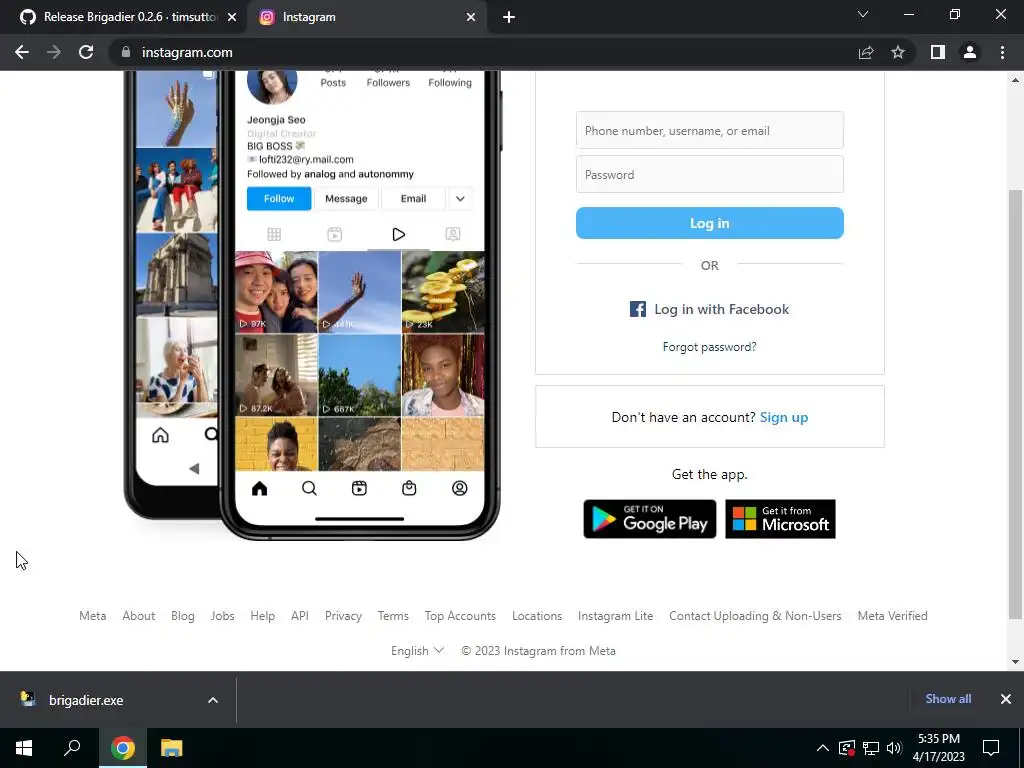Open the Blog footer link

pos(183,616)
